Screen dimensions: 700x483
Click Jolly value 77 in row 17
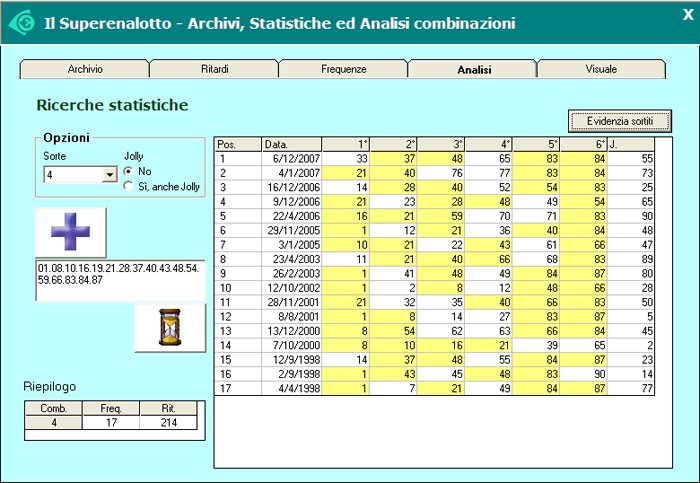[x=631, y=388]
